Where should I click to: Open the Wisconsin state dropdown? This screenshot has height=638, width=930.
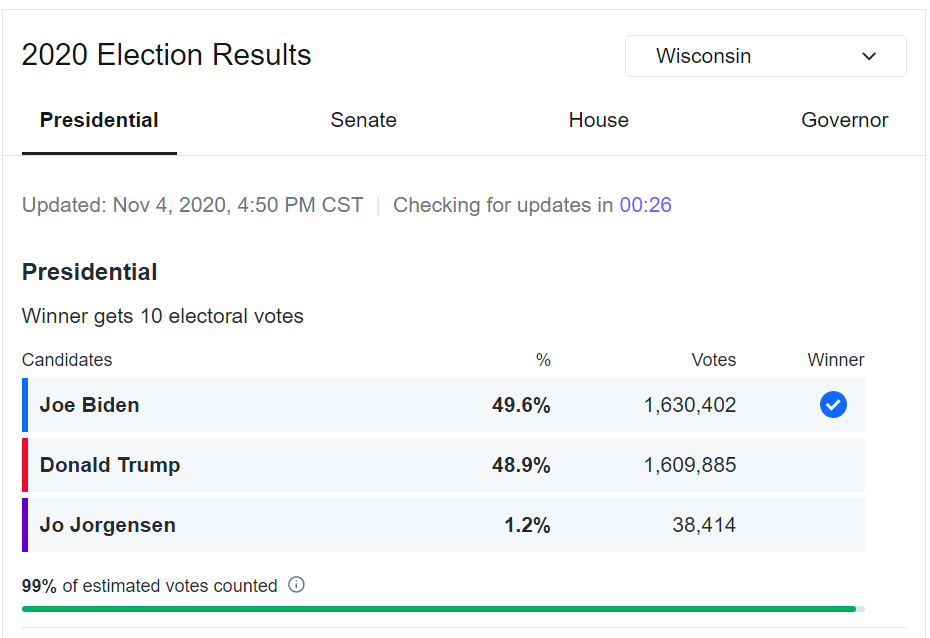[765, 56]
